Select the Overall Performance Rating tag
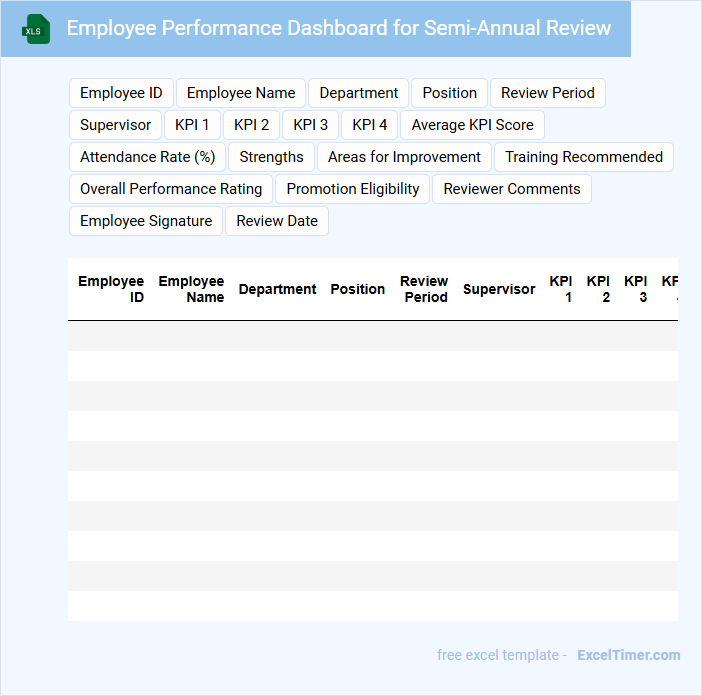This screenshot has width=702, height=696. coord(171,189)
